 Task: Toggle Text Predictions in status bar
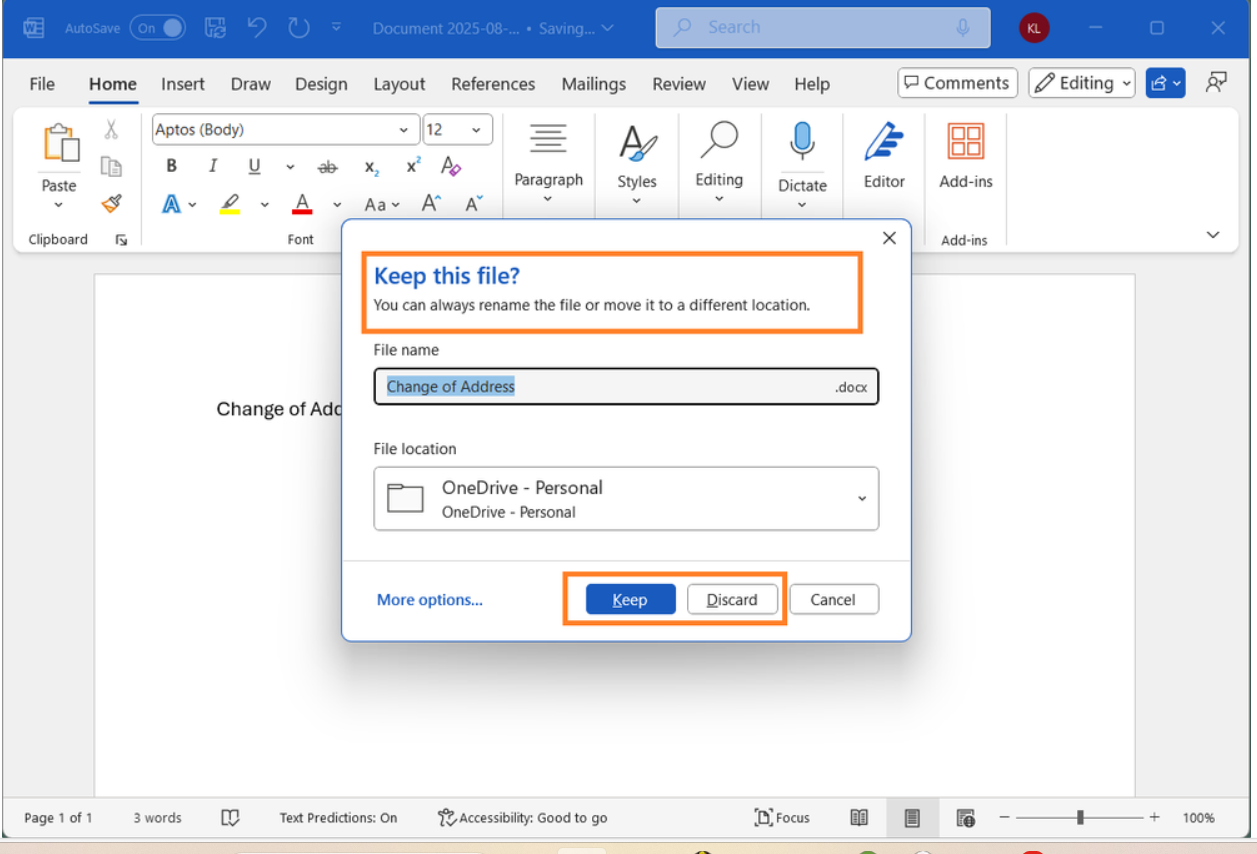[338, 817]
